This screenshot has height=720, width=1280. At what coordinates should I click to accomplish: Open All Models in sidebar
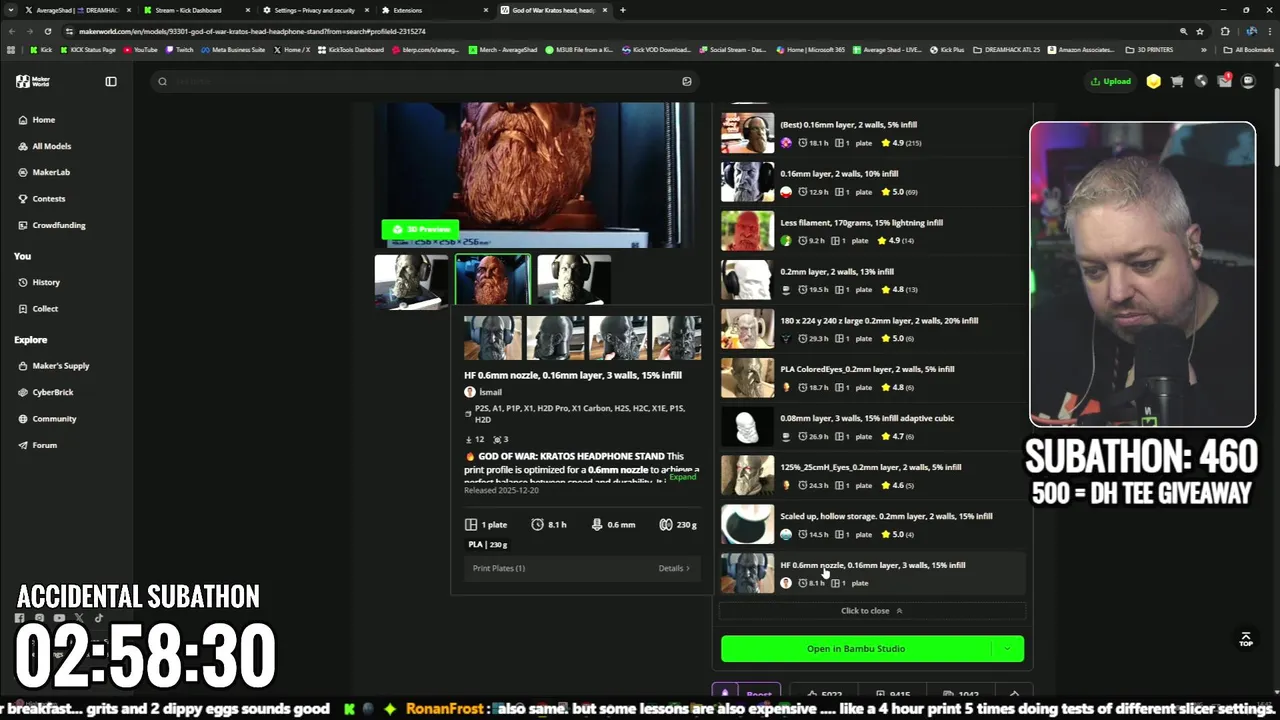tap(51, 146)
